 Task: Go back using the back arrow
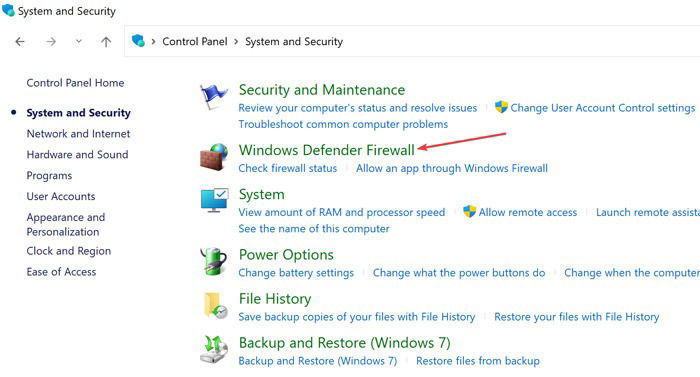pyautogui.click(x=20, y=42)
